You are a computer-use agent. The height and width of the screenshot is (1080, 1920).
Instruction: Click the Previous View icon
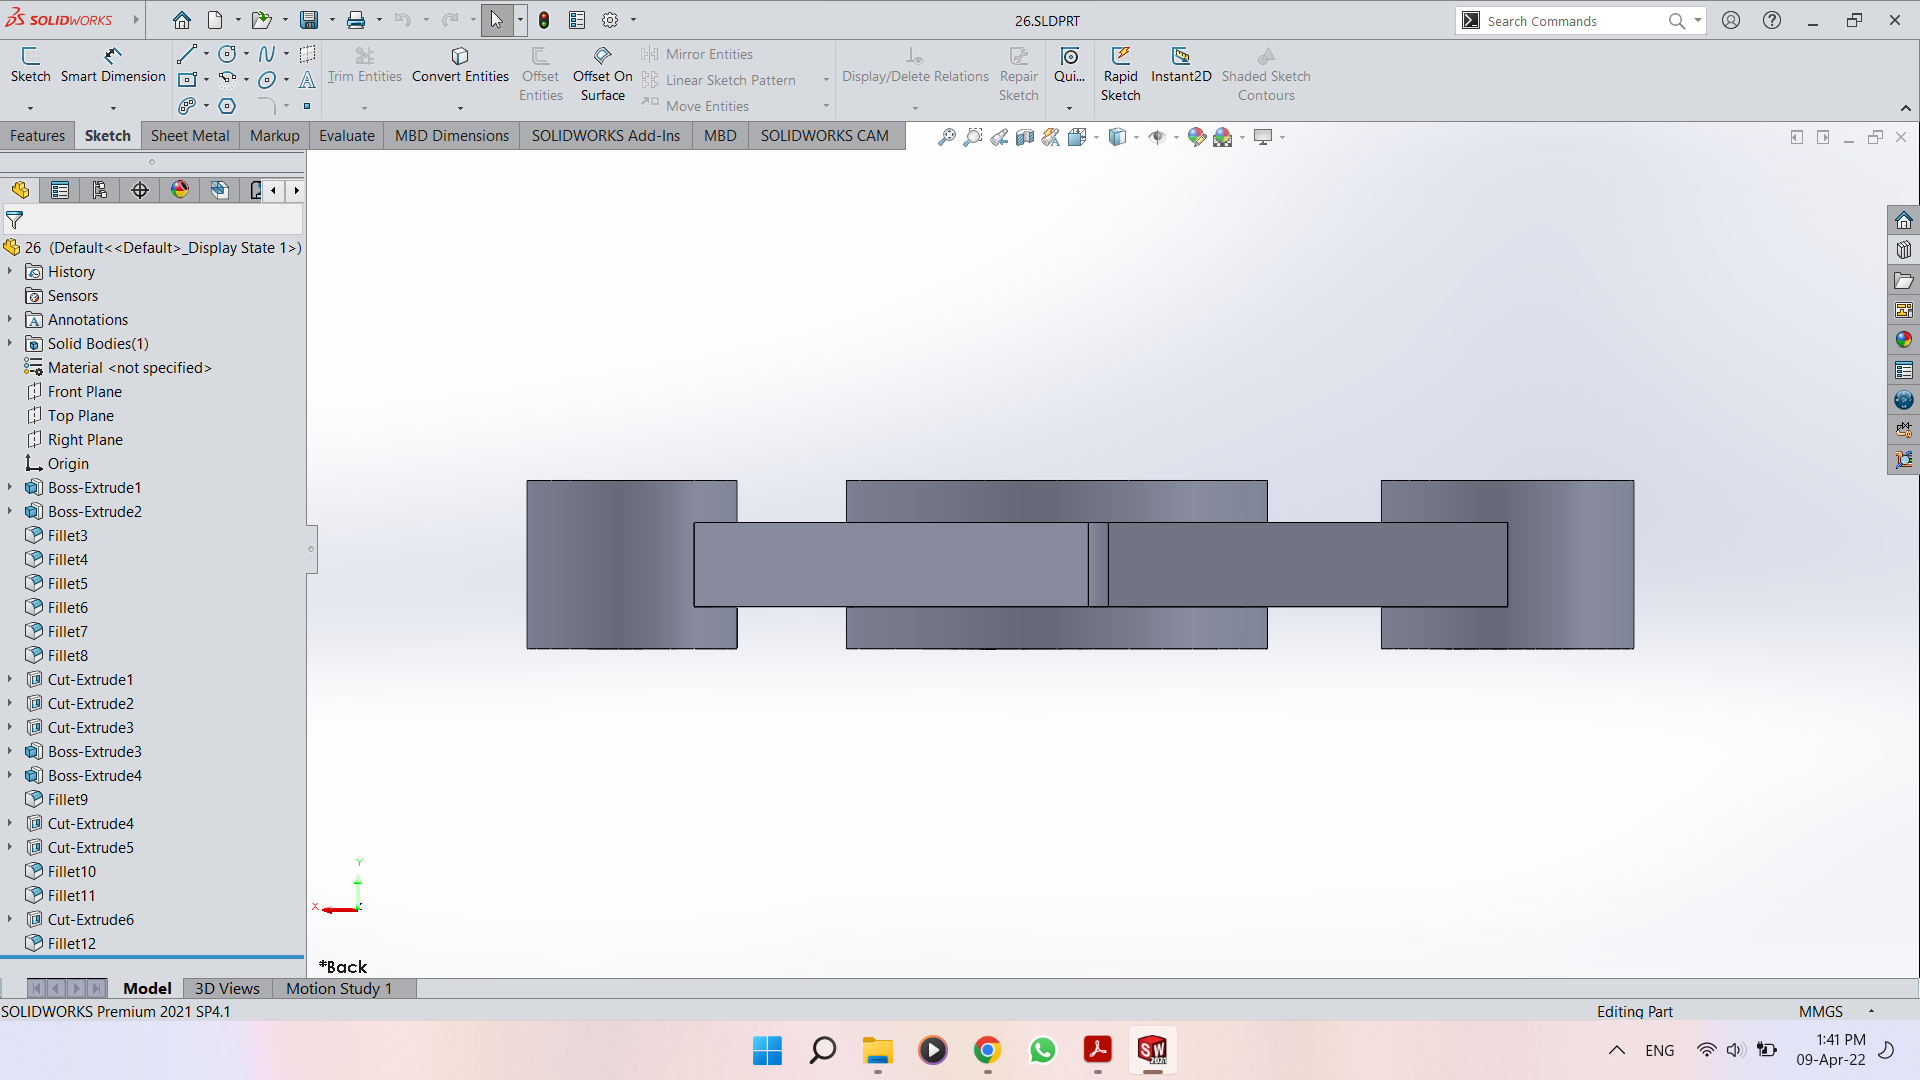point(998,137)
